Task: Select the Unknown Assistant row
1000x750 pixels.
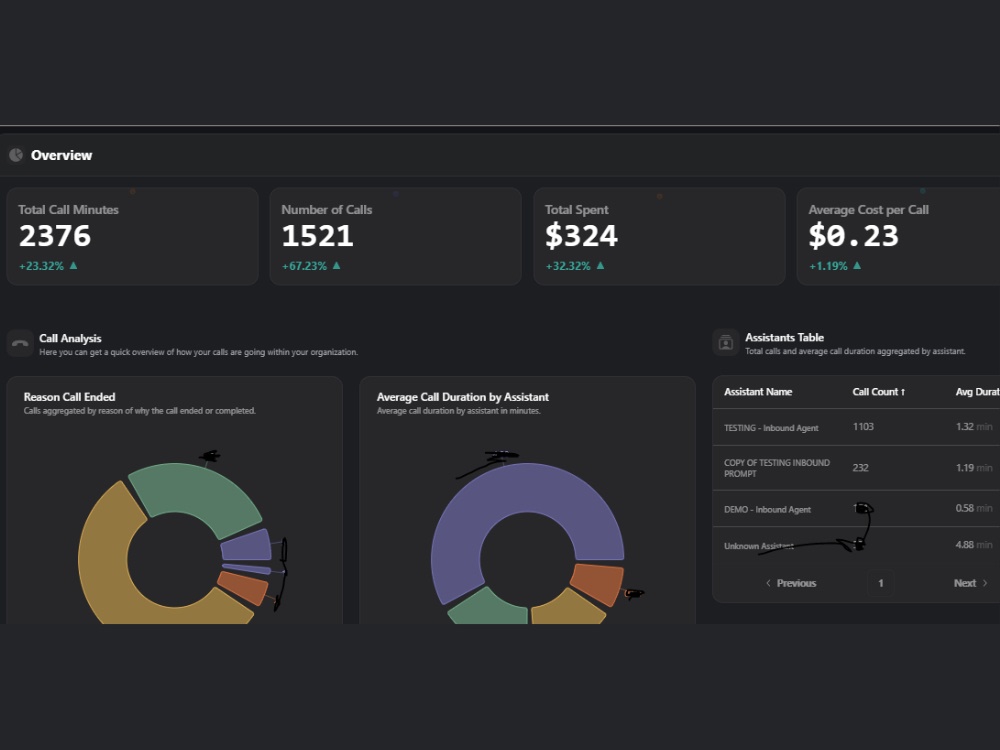Action: (856, 545)
